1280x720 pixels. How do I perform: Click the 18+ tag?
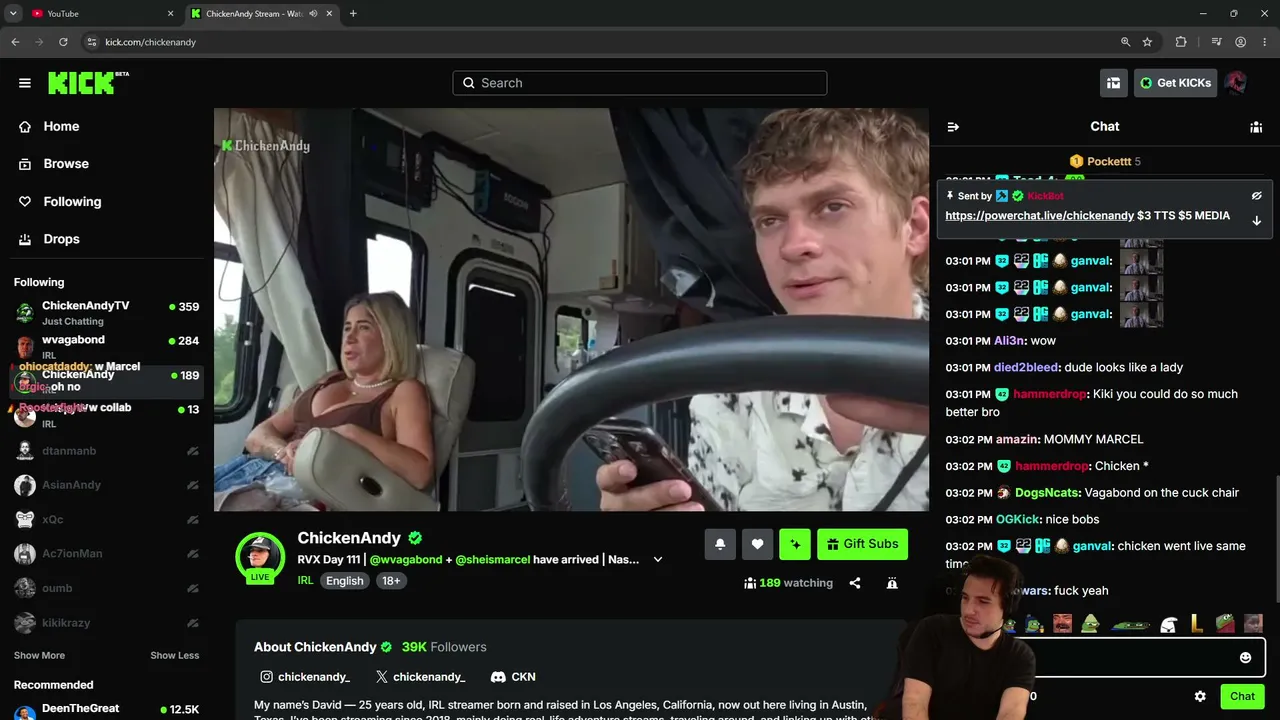pos(391,581)
